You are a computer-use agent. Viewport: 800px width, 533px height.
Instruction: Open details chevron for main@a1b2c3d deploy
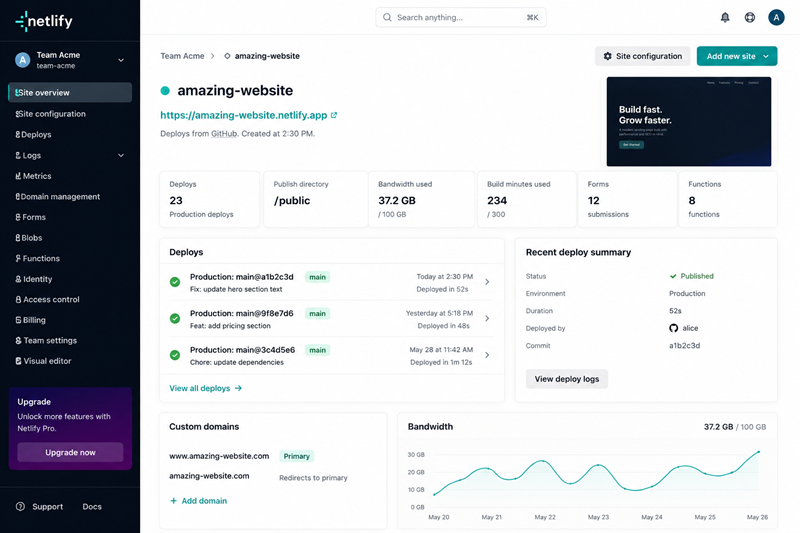[487, 282]
